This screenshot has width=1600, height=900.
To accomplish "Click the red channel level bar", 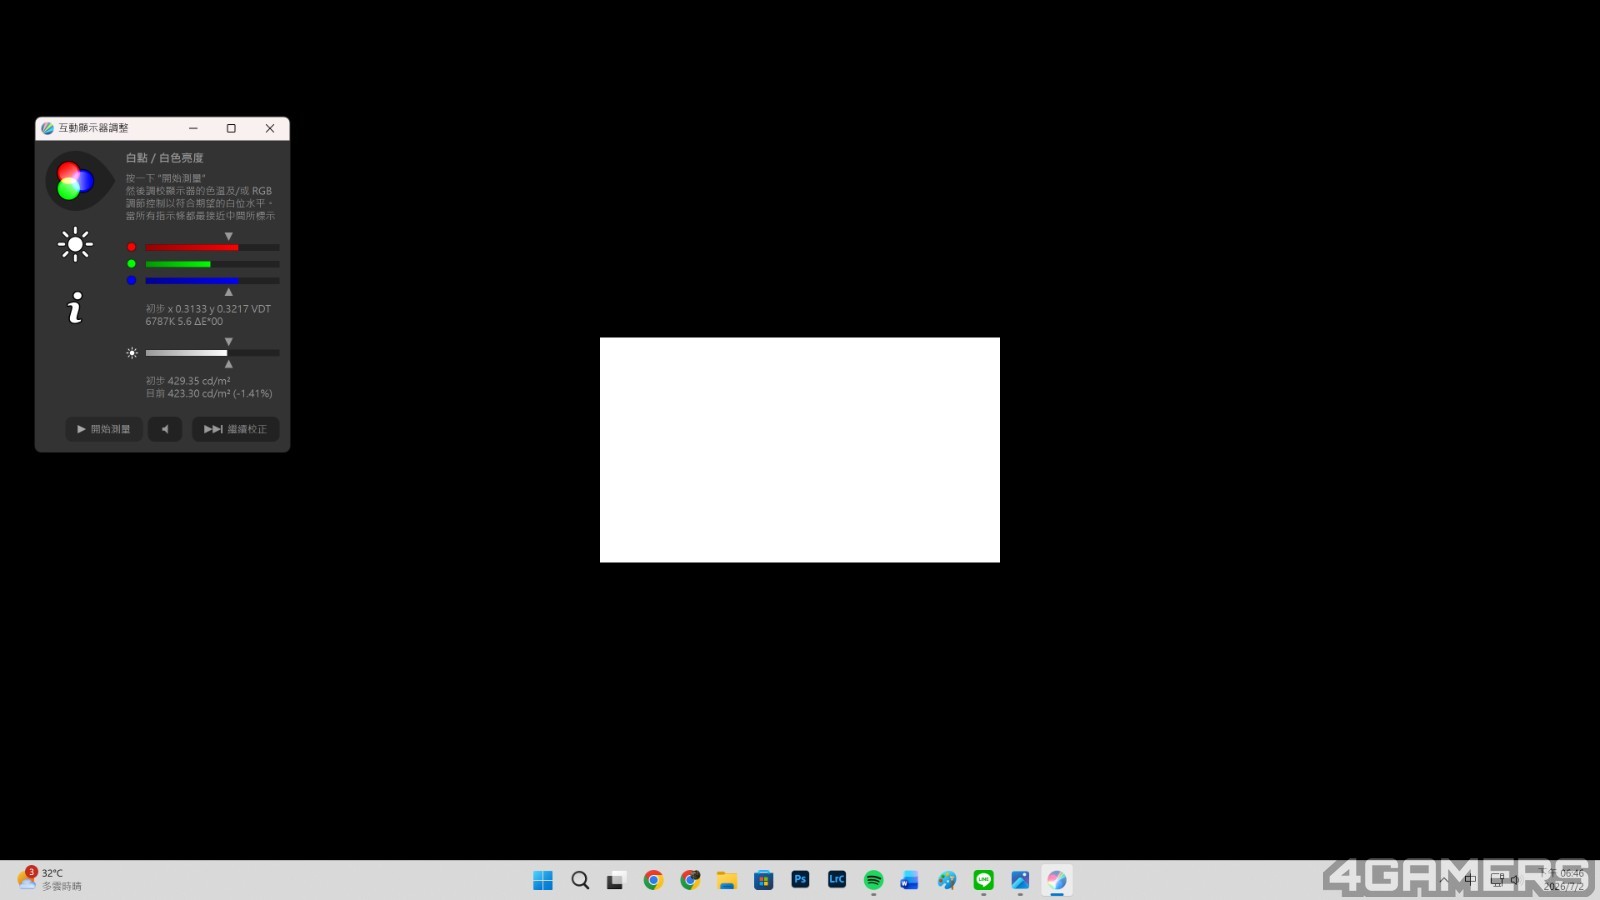I will coord(212,247).
